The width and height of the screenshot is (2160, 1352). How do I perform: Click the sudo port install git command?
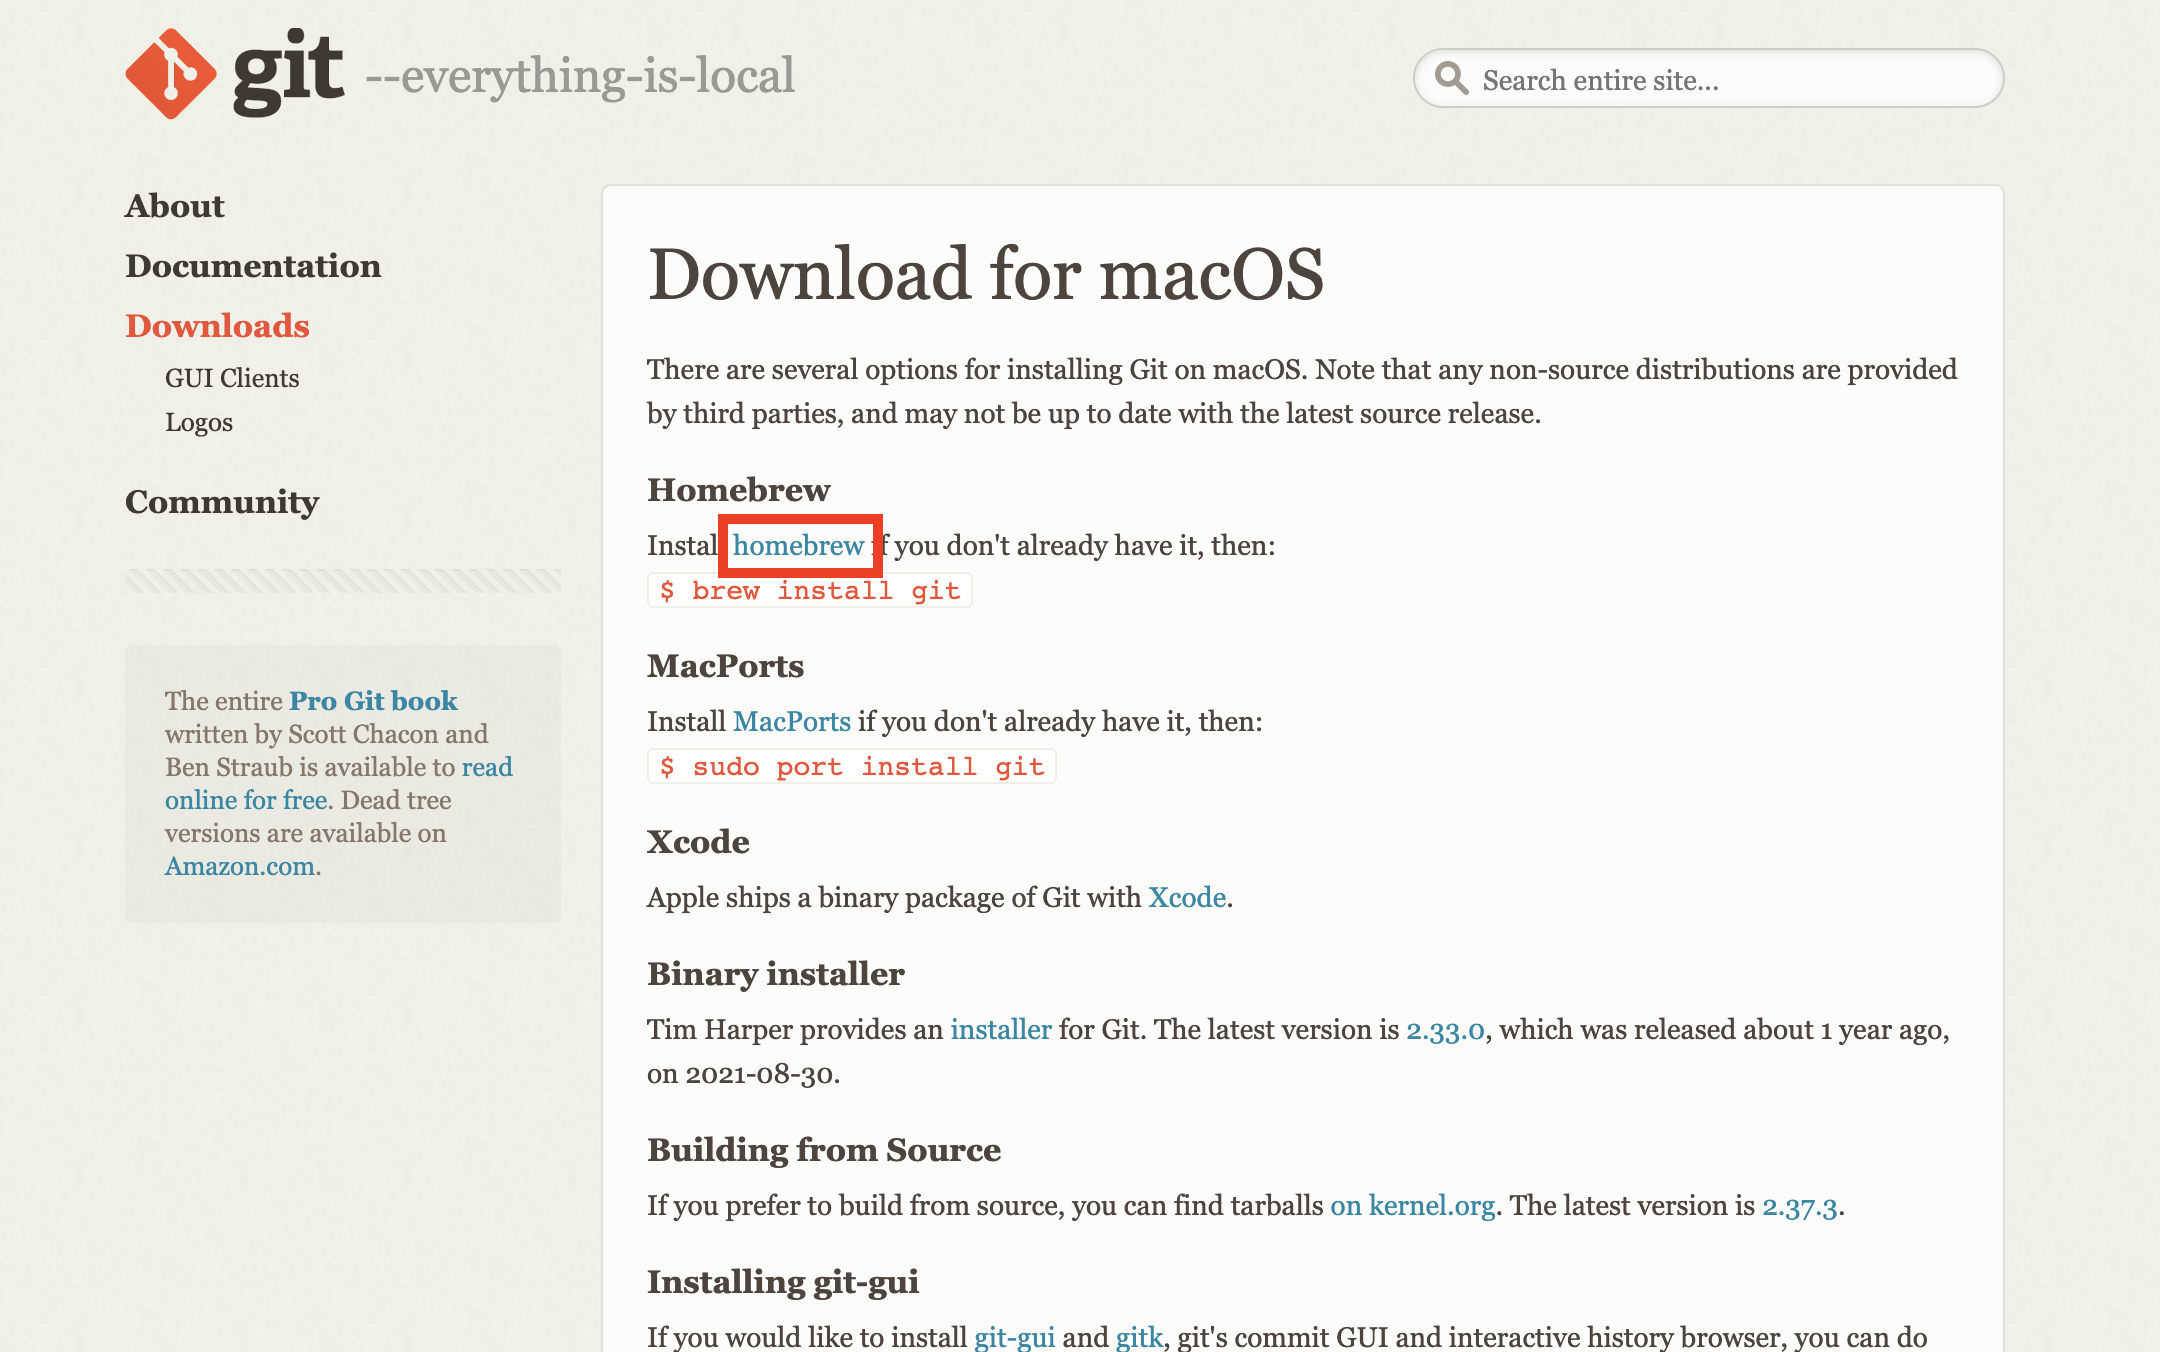(852, 766)
